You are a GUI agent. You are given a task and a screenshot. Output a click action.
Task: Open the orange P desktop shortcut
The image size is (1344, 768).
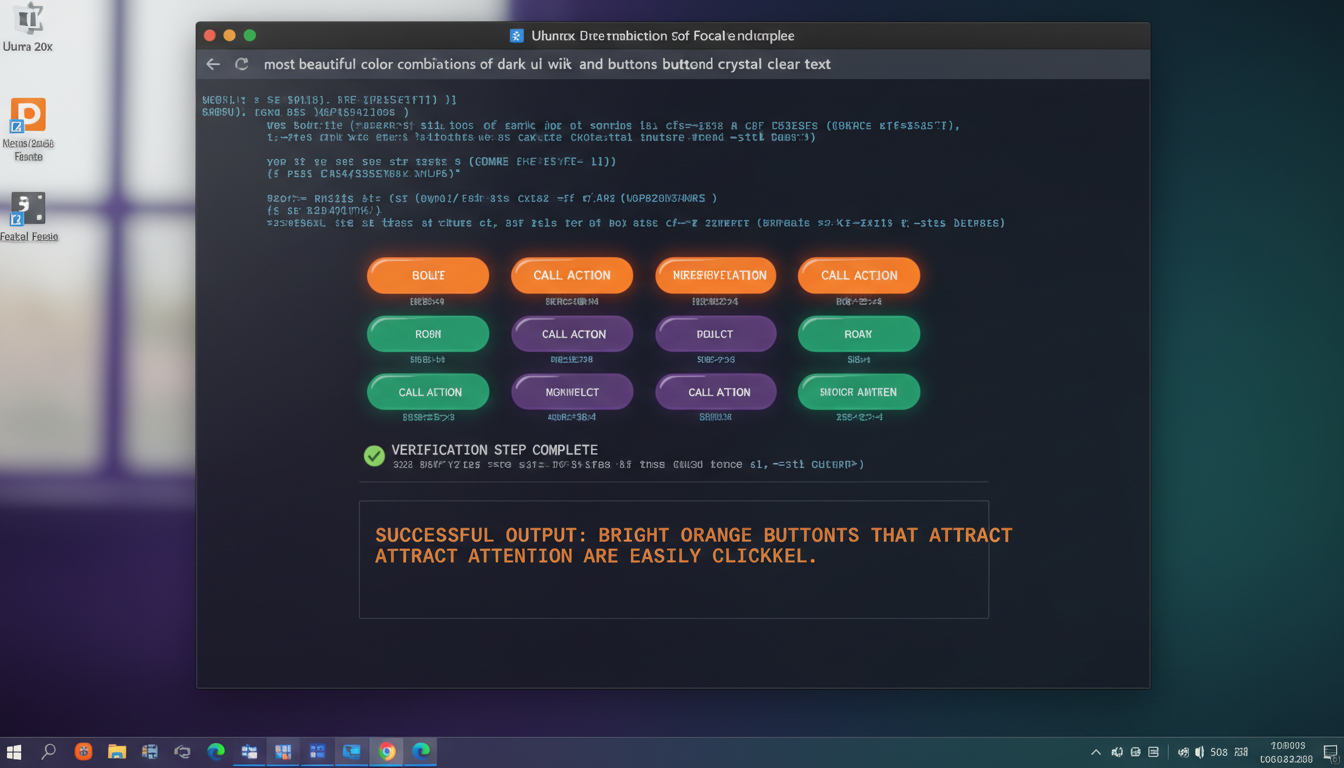click(28, 128)
